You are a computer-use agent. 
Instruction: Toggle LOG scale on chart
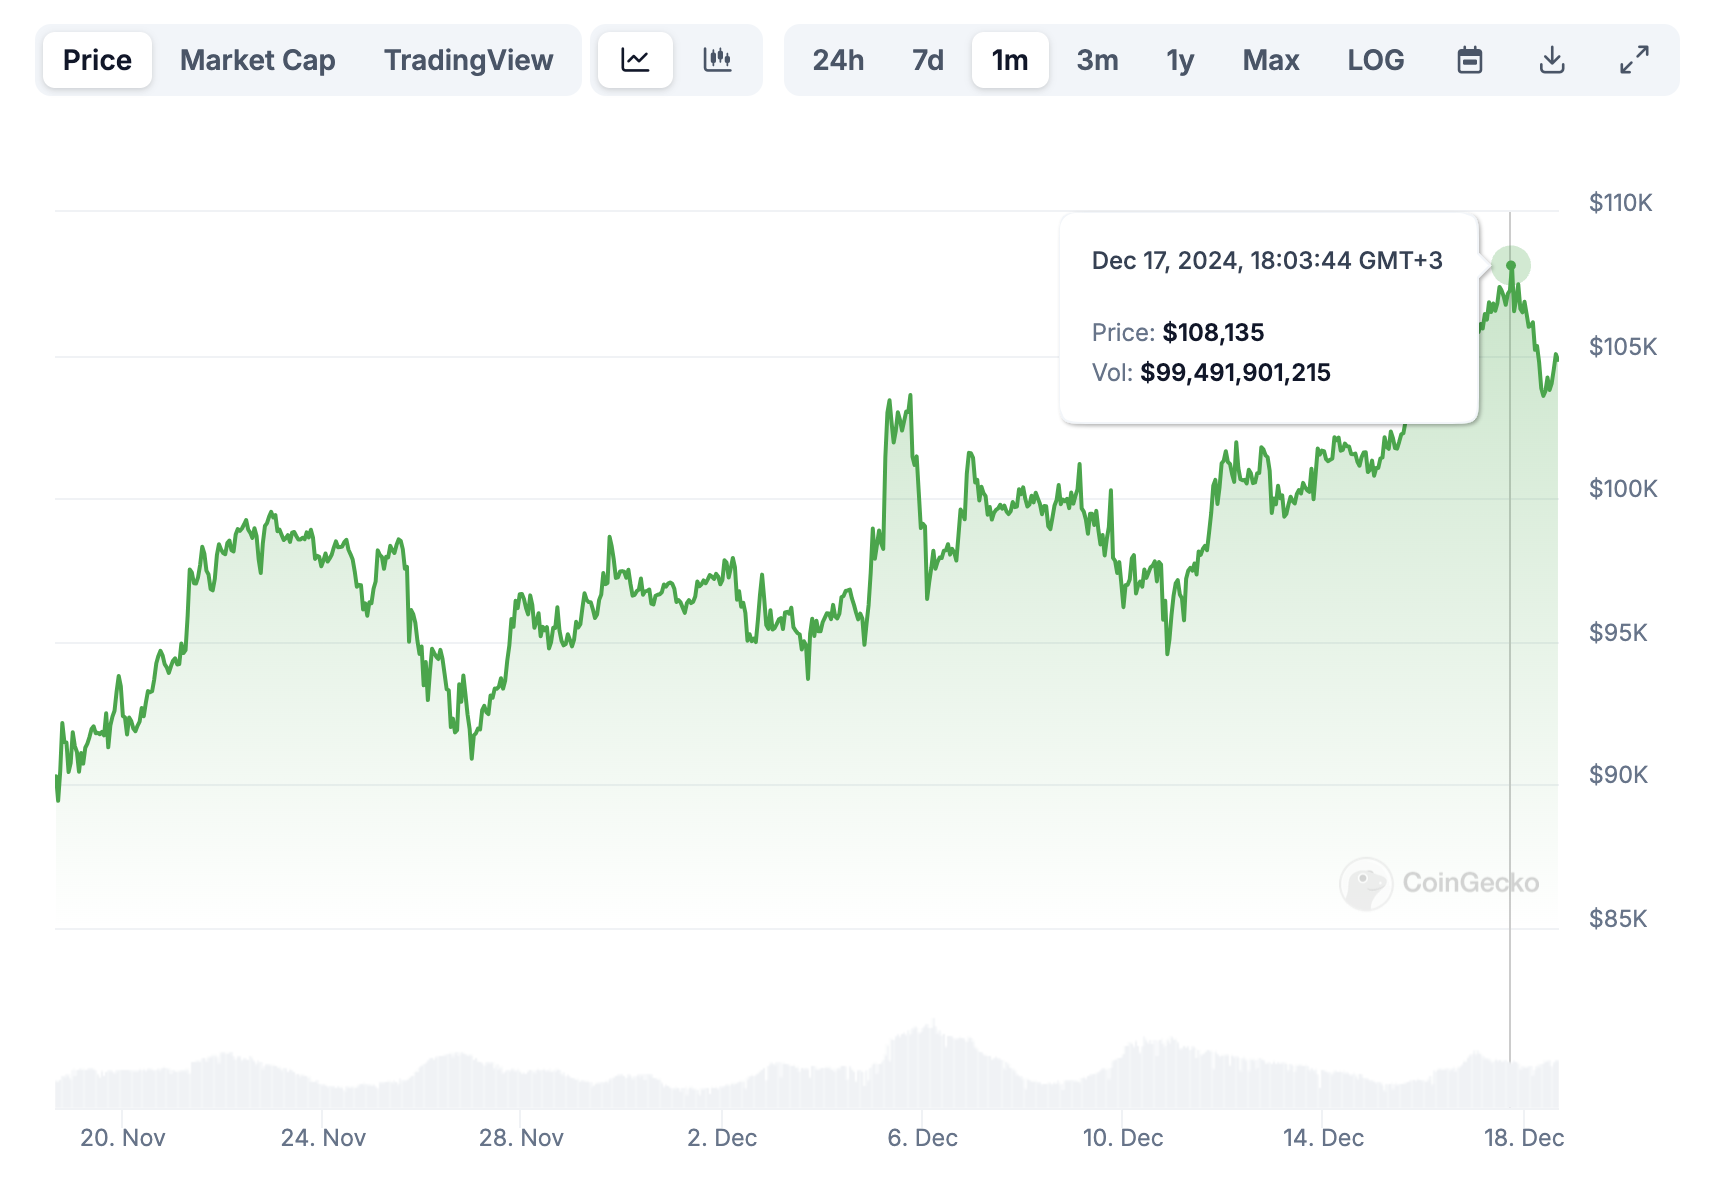(x=1375, y=60)
